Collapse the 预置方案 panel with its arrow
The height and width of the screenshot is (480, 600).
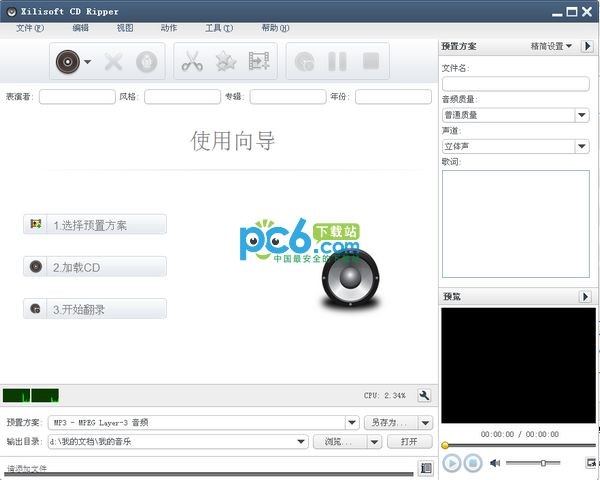click(588, 46)
